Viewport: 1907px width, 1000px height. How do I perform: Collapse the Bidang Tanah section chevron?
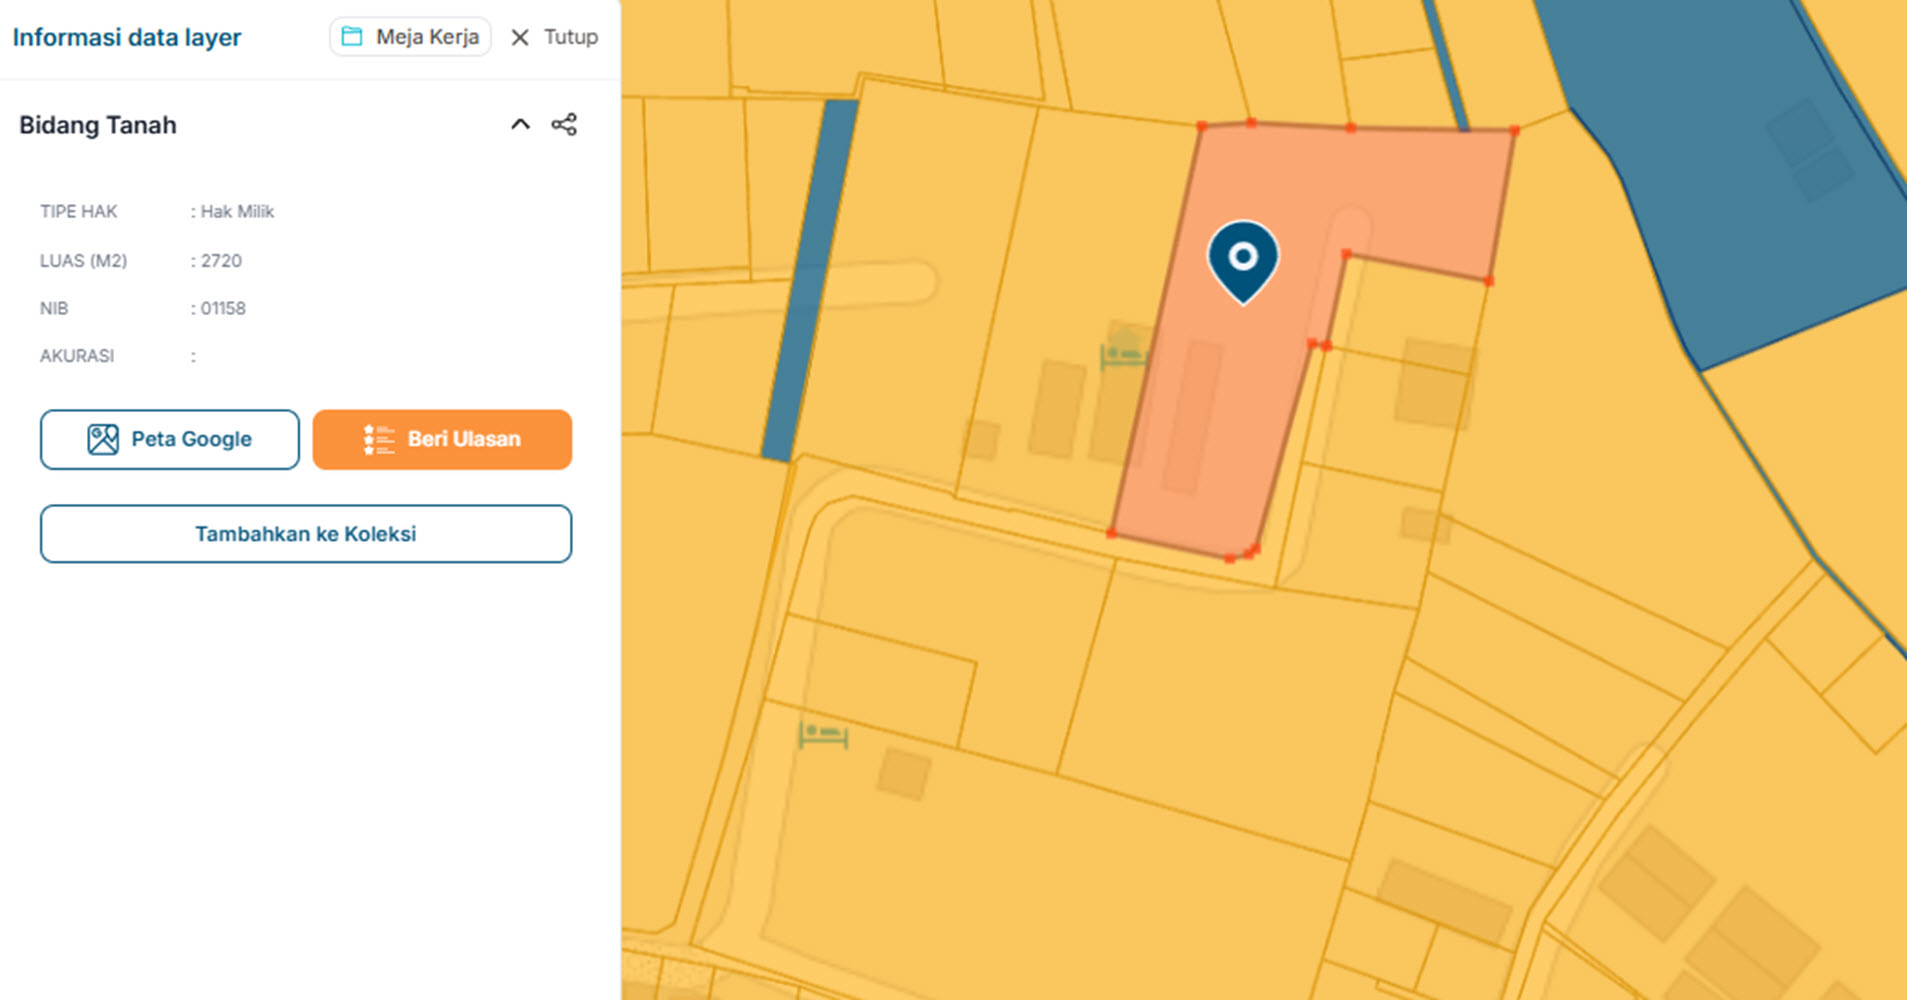520,125
